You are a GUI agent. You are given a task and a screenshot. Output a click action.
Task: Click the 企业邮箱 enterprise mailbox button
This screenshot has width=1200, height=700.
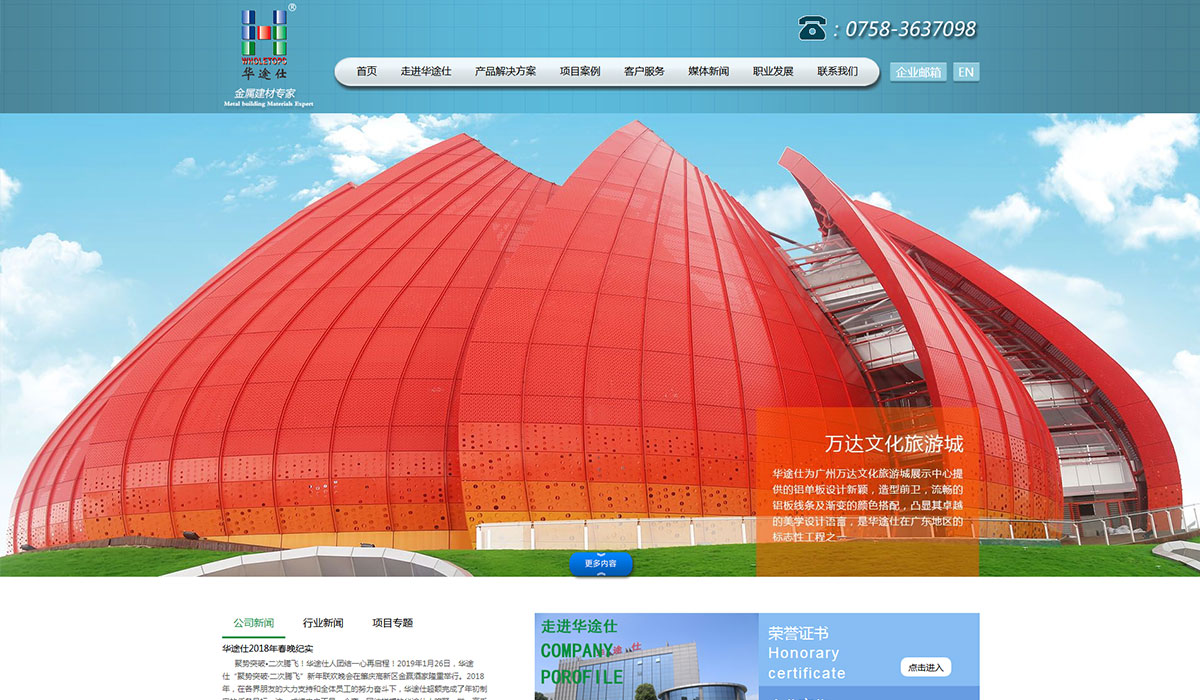pyautogui.click(x=918, y=72)
